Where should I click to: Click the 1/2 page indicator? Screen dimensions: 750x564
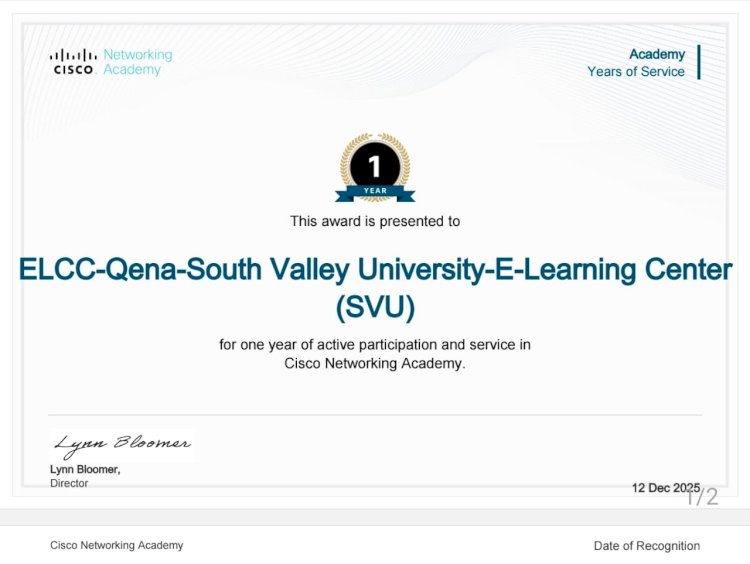pos(703,497)
